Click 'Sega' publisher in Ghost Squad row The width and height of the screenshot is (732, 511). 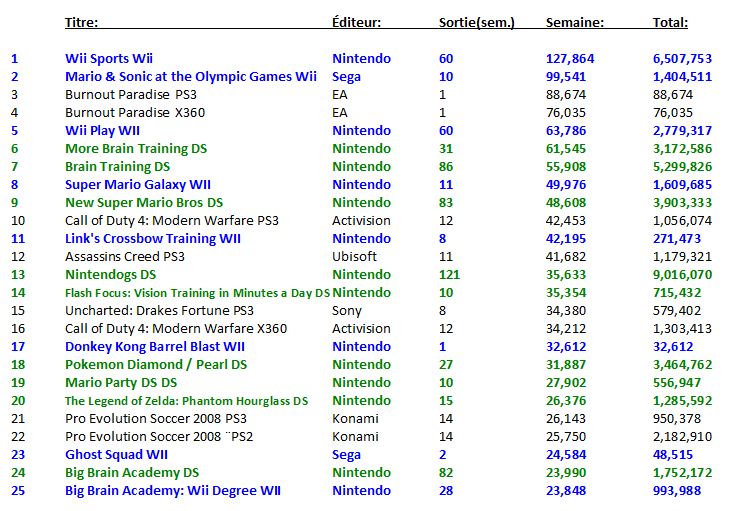pos(346,455)
